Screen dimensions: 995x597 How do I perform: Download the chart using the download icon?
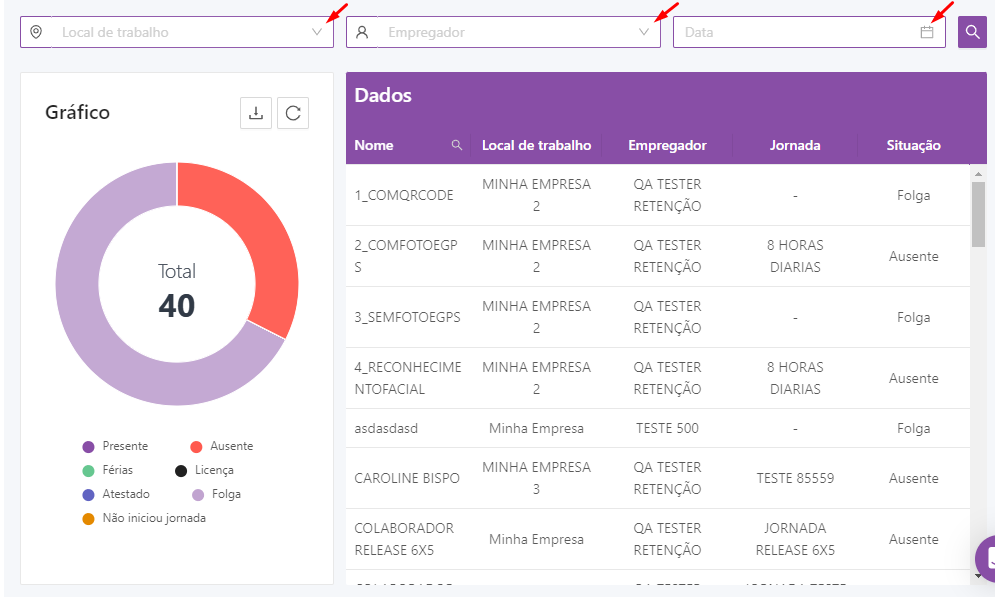point(256,113)
